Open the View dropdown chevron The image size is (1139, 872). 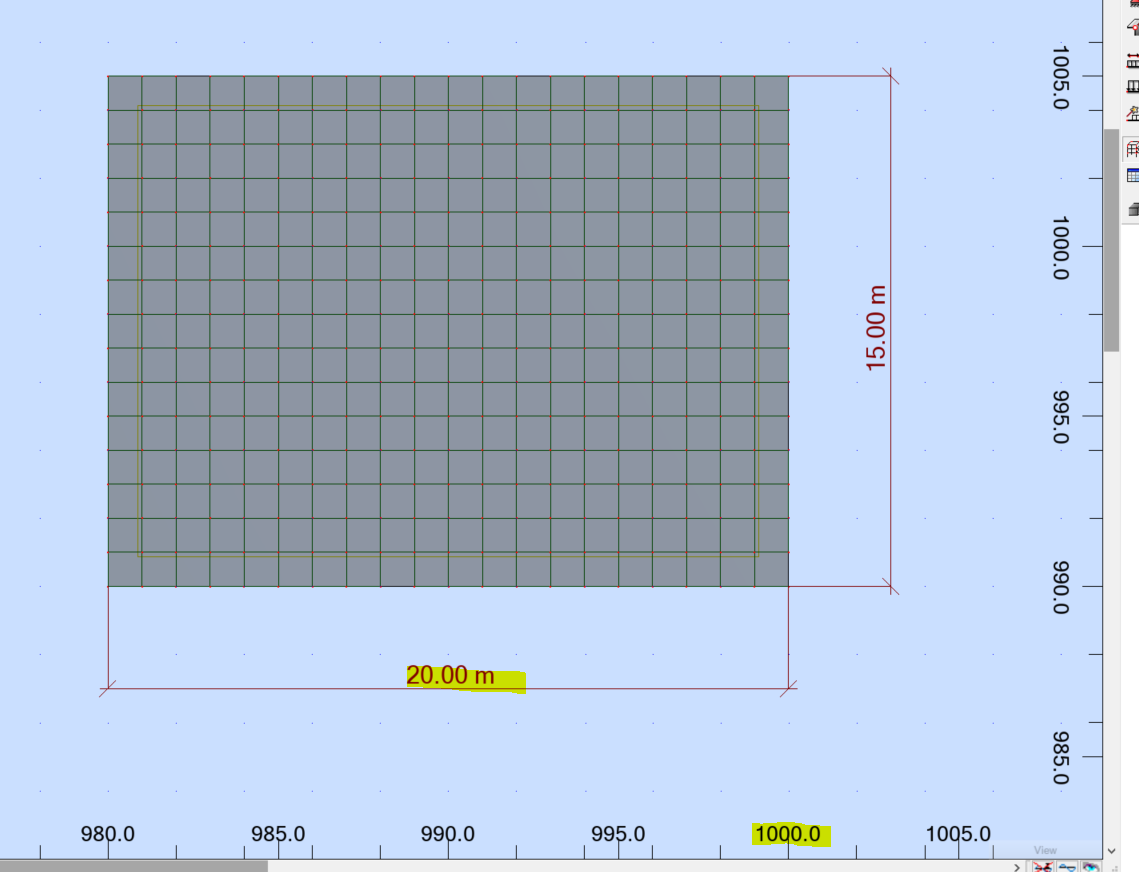click(x=1111, y=851)
